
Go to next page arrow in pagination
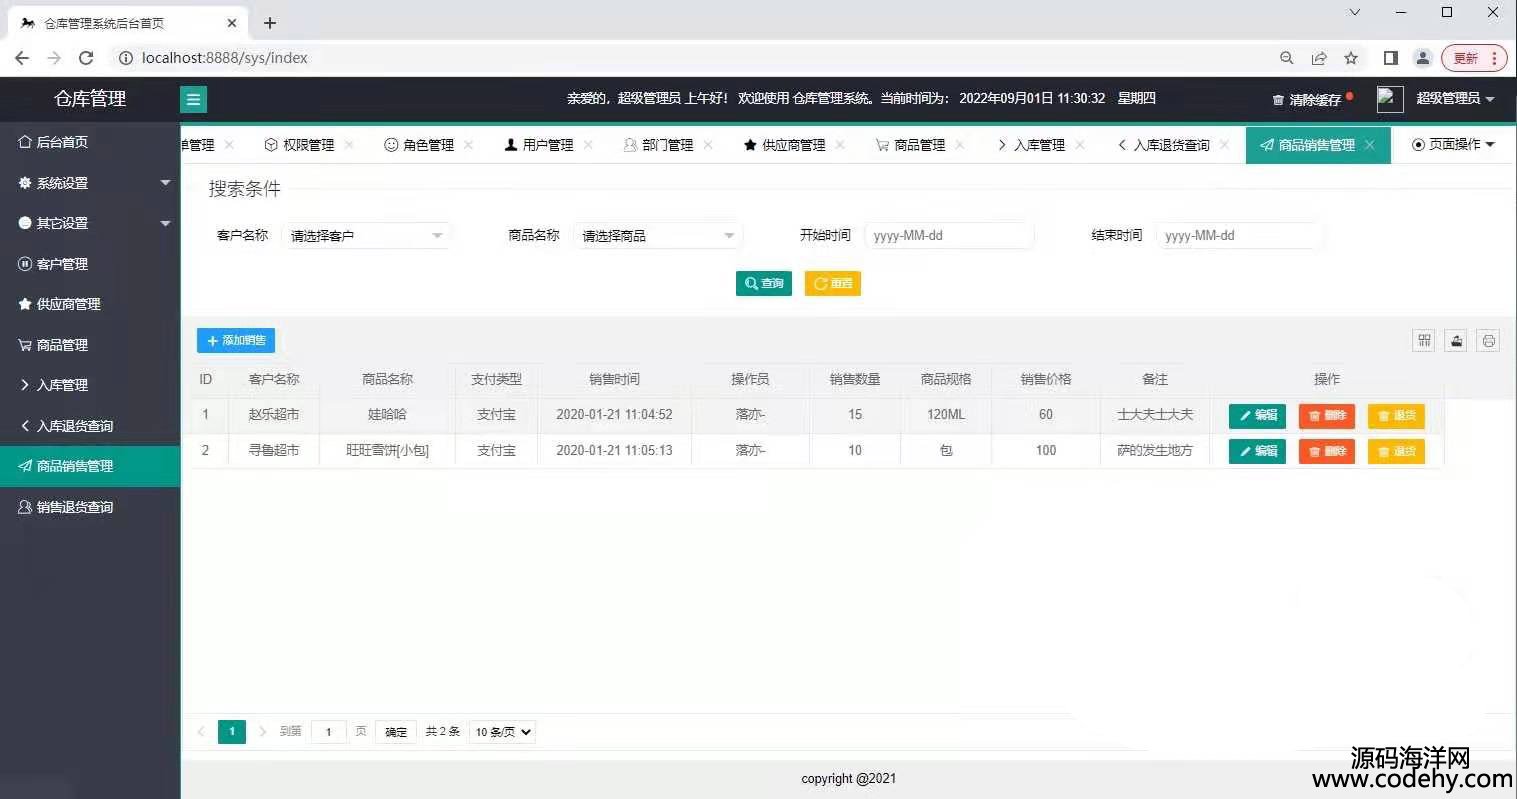(x=263, y=732)
